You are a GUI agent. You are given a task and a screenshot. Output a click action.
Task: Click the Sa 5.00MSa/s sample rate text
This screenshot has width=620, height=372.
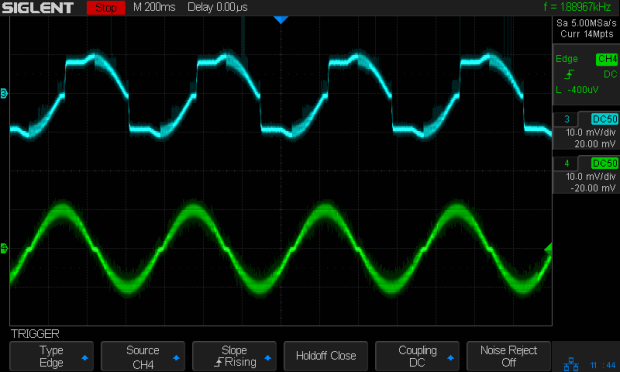point(586,23)
